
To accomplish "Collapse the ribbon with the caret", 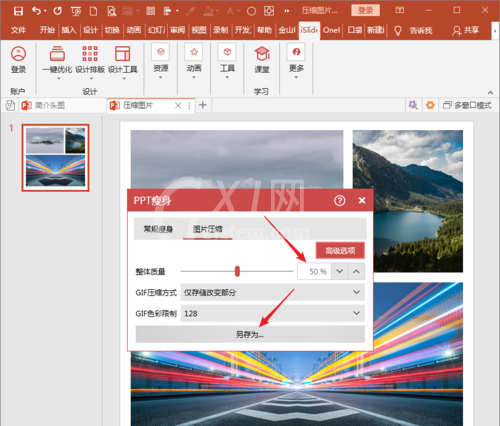I will 490,92.
